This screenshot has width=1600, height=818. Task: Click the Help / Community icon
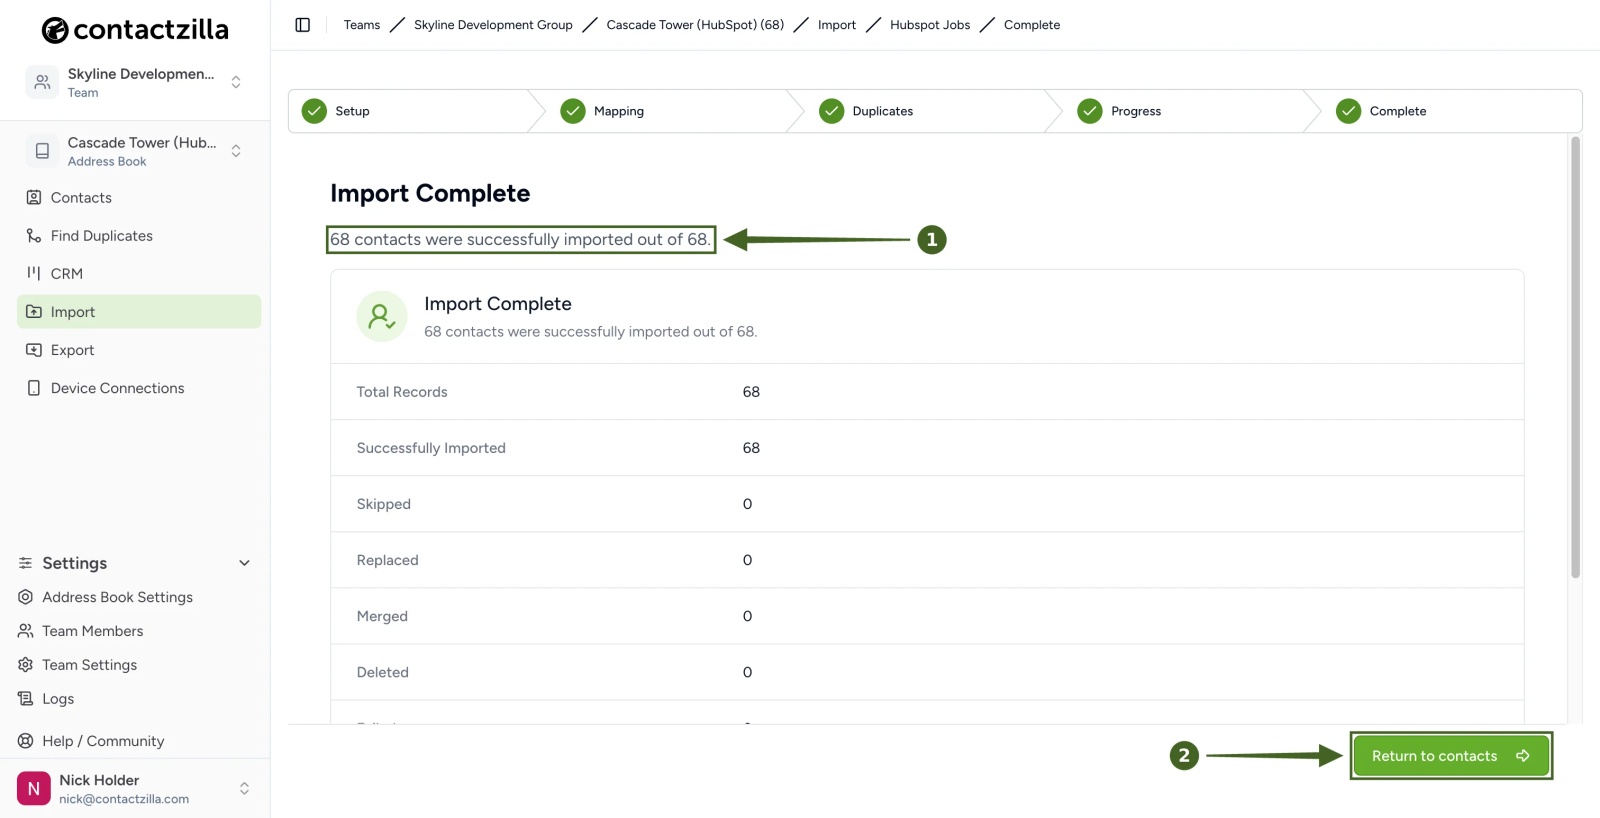26,741
